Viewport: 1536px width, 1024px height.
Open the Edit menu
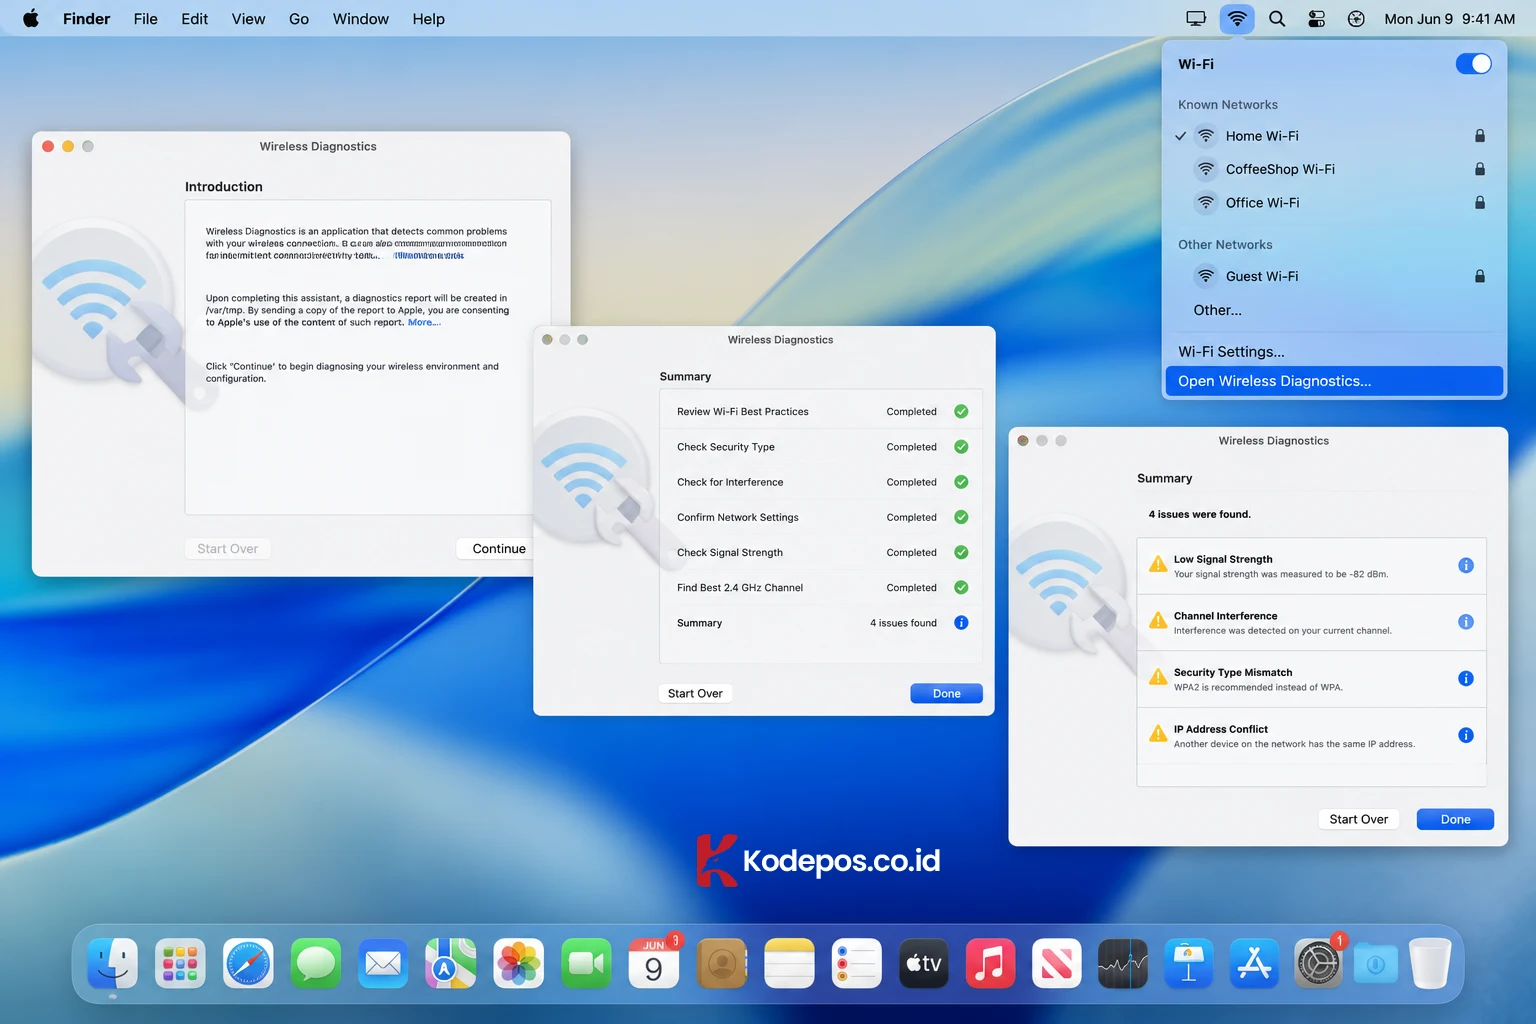195,19
